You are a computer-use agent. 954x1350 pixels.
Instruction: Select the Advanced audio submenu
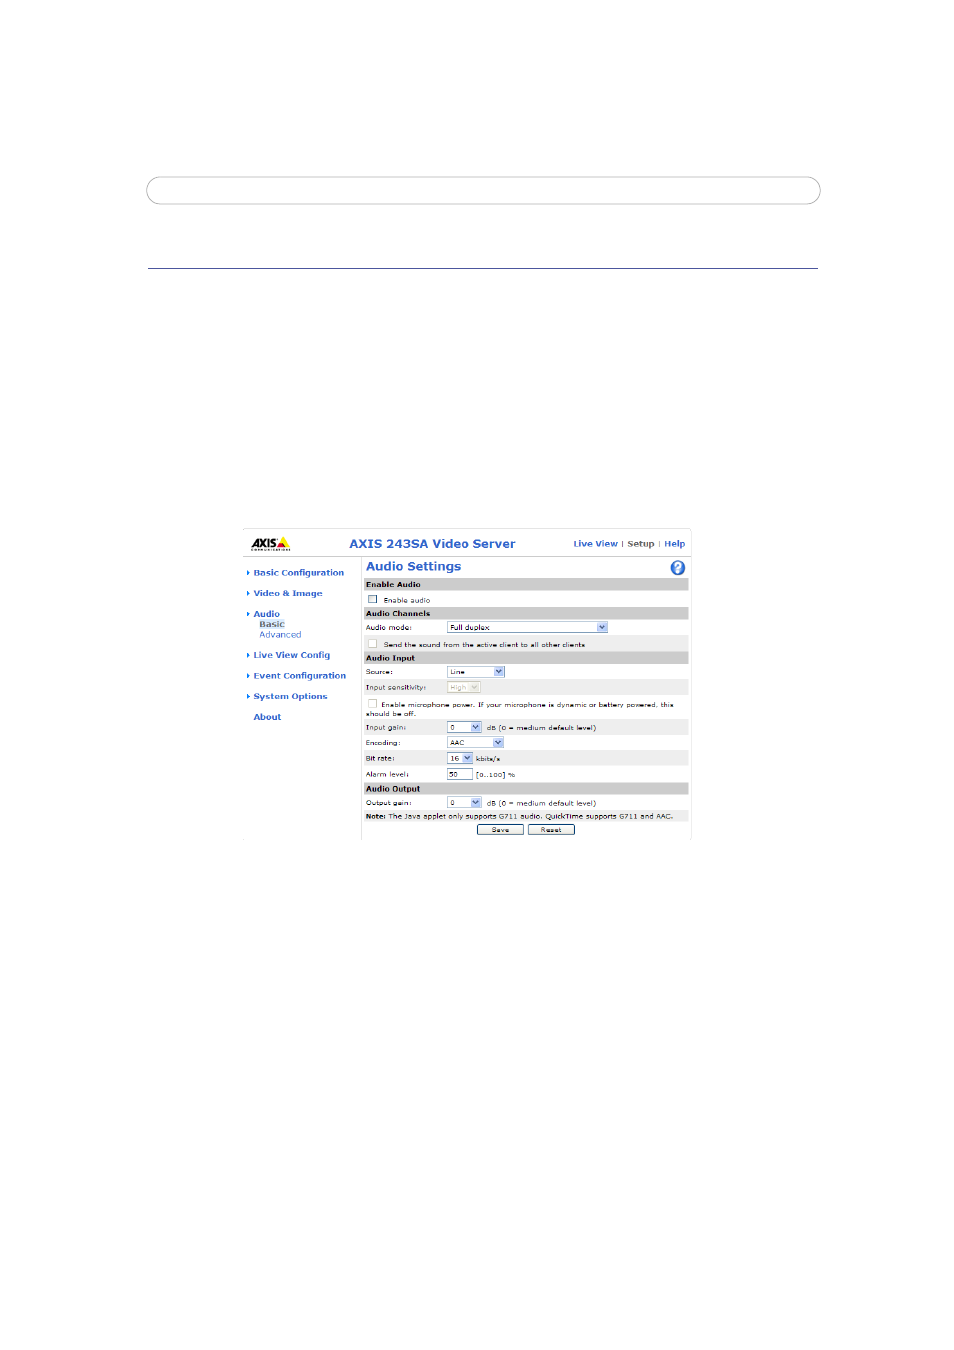point(280,635)
